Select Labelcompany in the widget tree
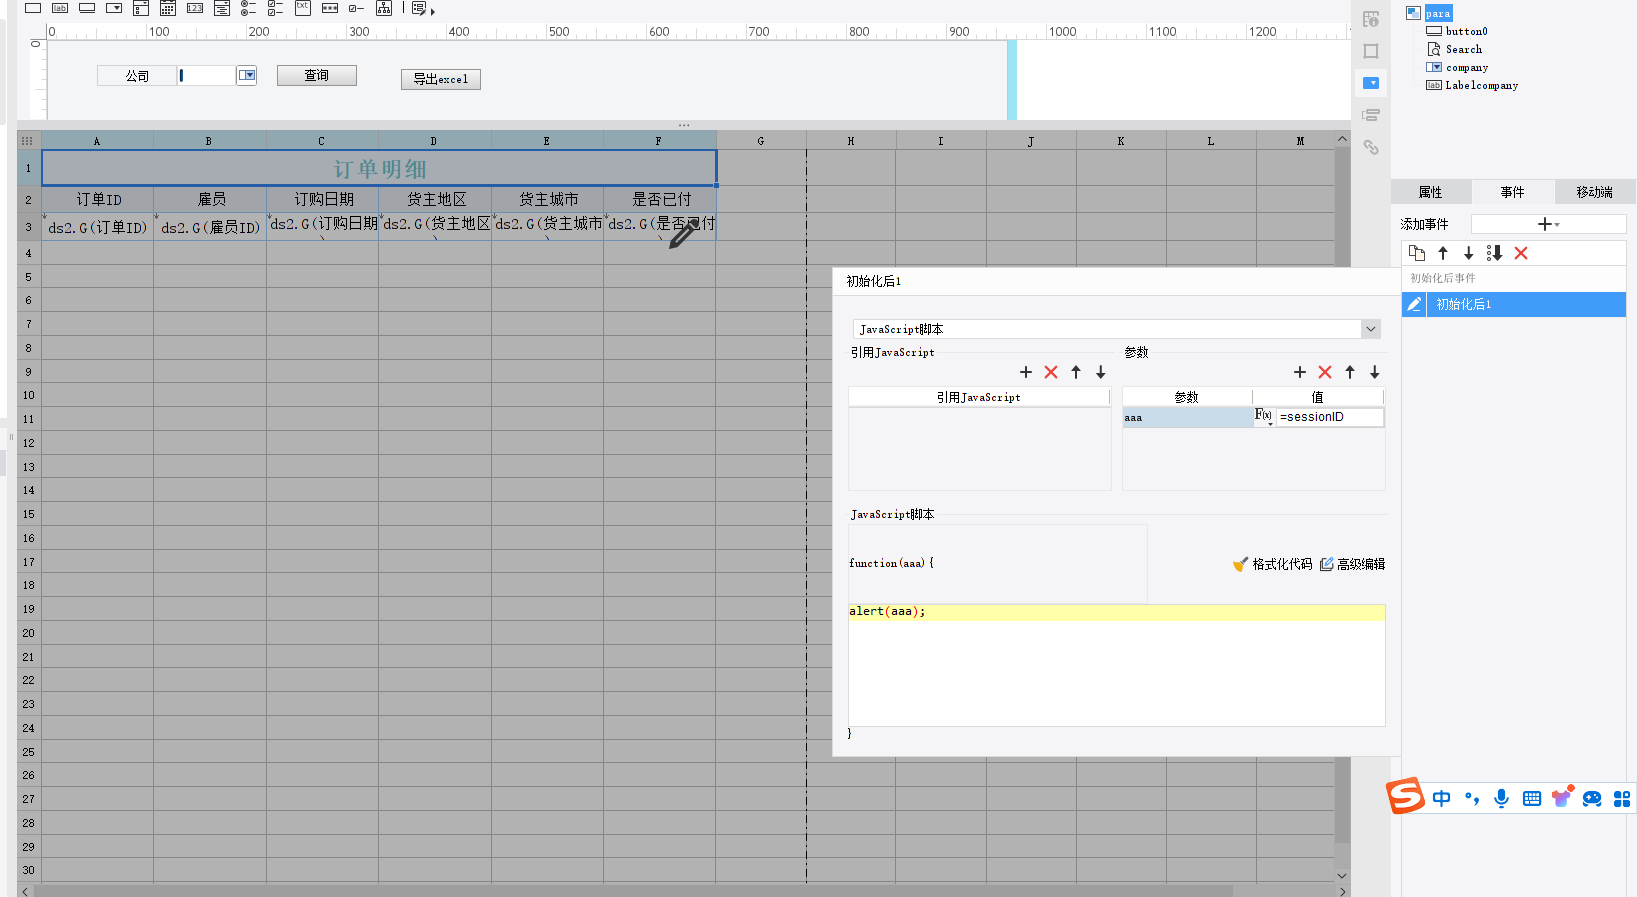 click(1482, 85)
